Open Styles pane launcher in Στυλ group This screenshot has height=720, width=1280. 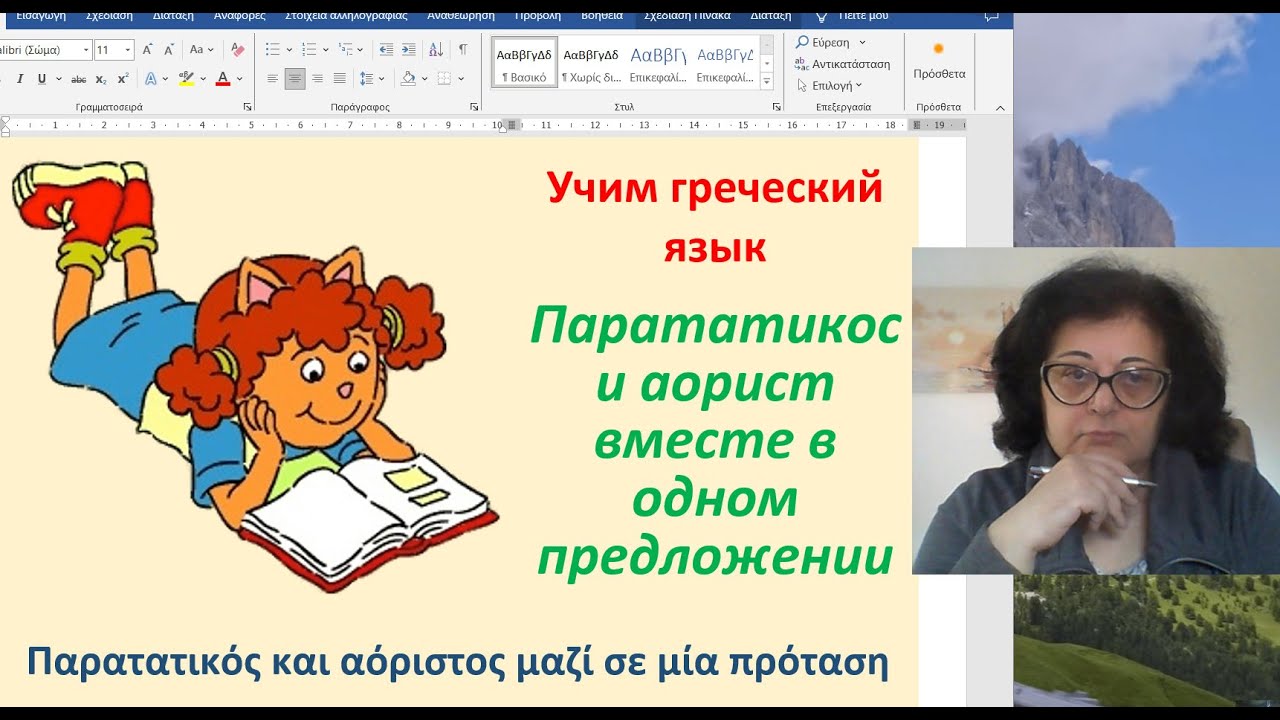[x=776, y=106]
